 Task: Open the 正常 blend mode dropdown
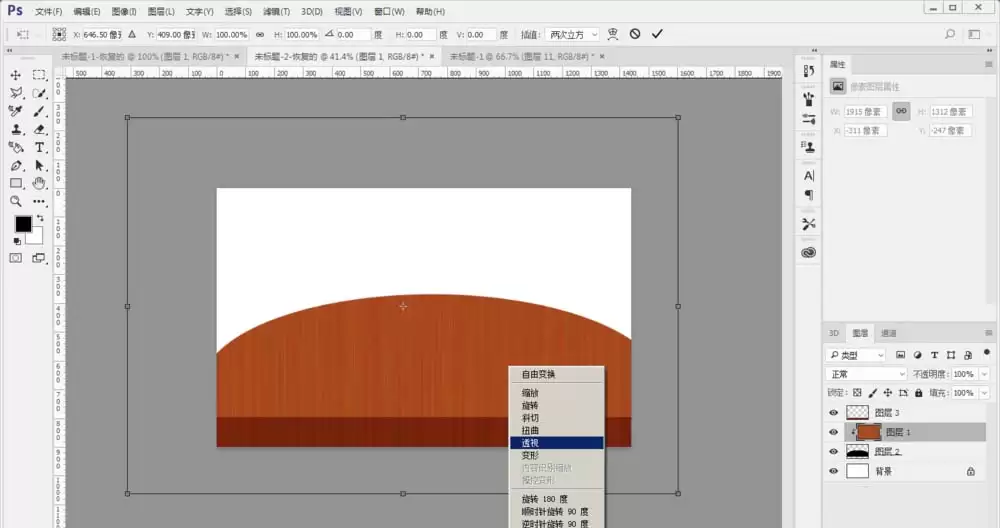click(866, 374)
